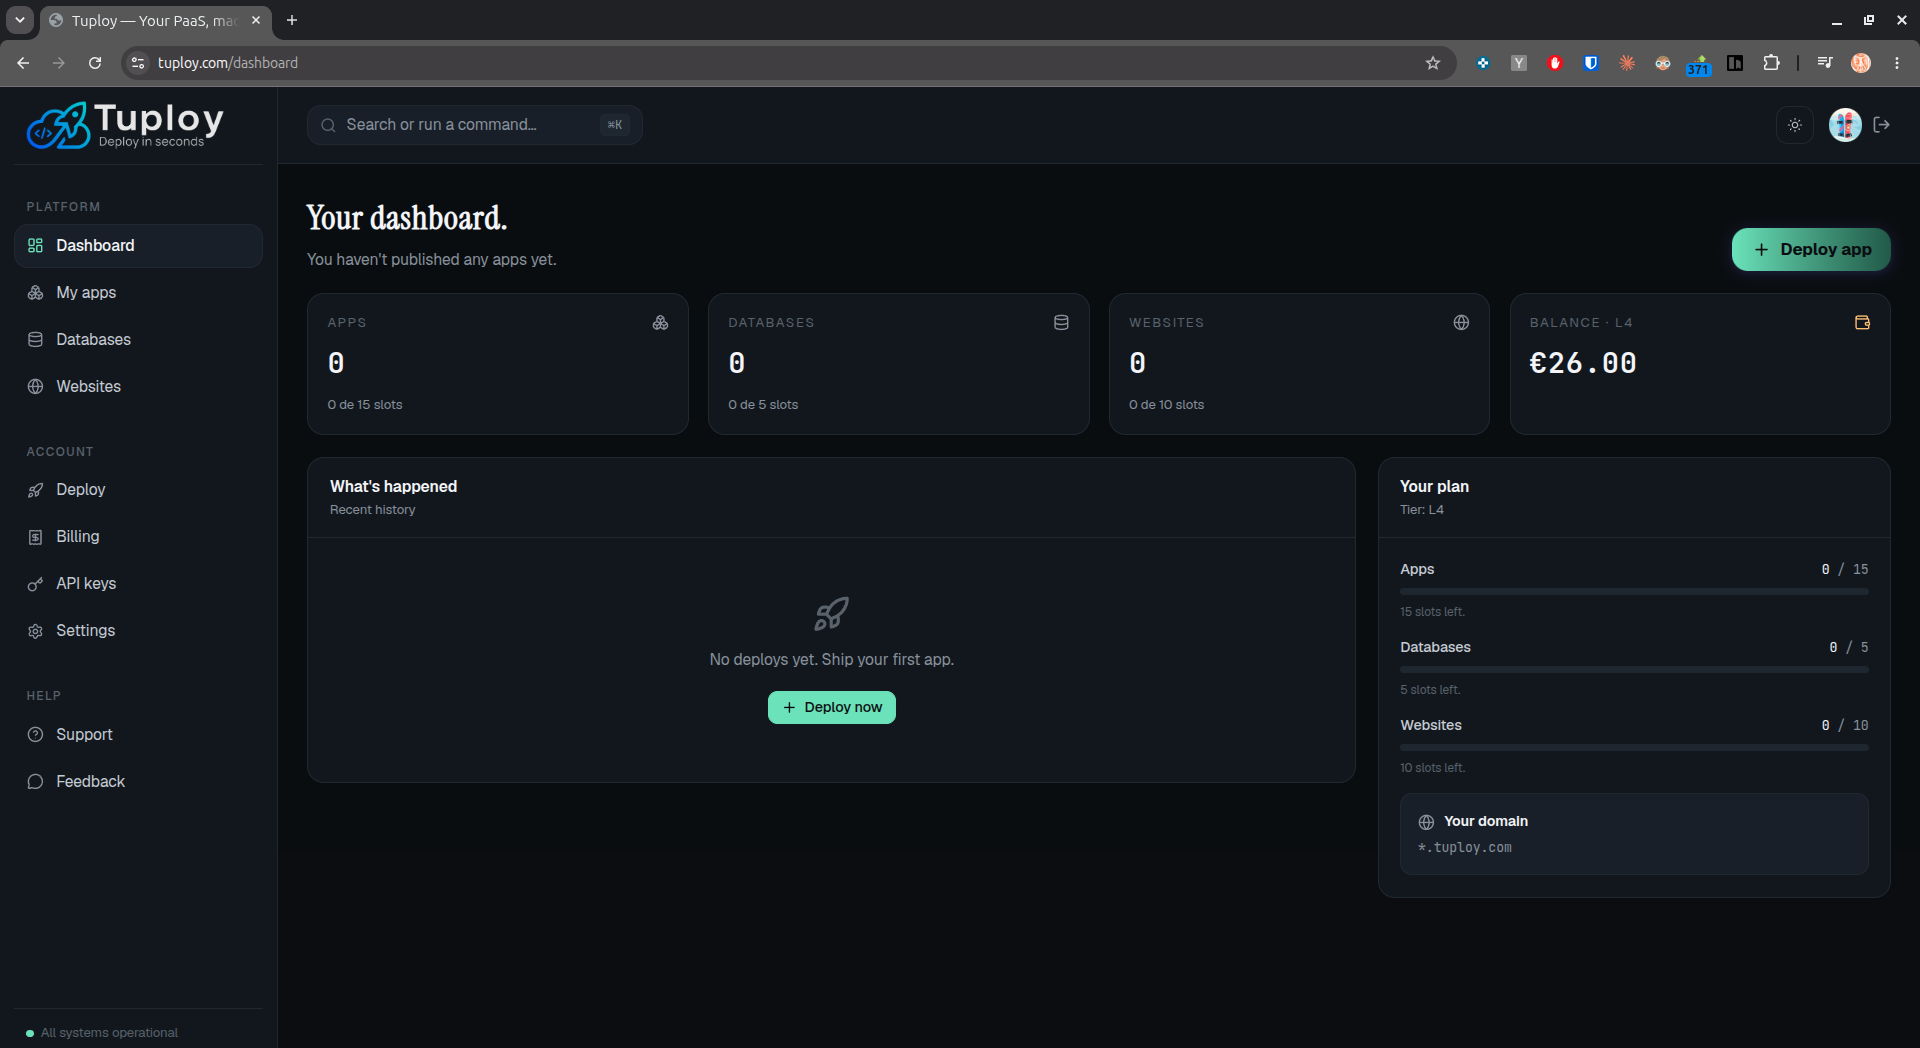This screenshot has width=1920, height=1048.
Task: Open Feedback in the sidebar
Action: [138, 782]
